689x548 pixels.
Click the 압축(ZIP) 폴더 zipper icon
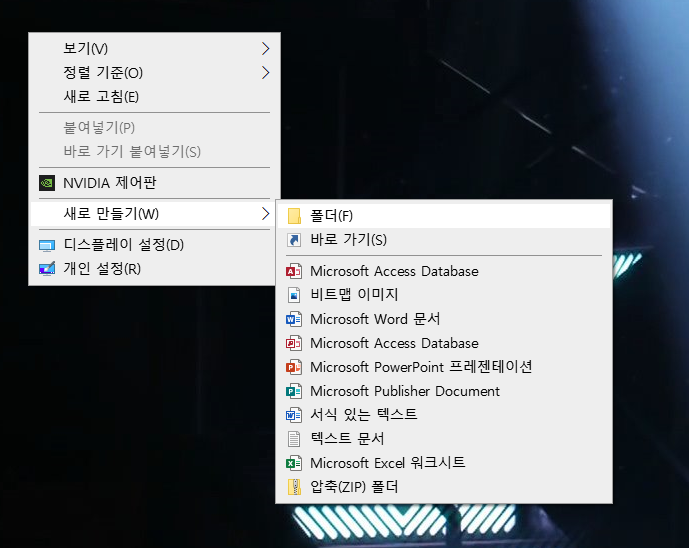[x=294, y=487]
